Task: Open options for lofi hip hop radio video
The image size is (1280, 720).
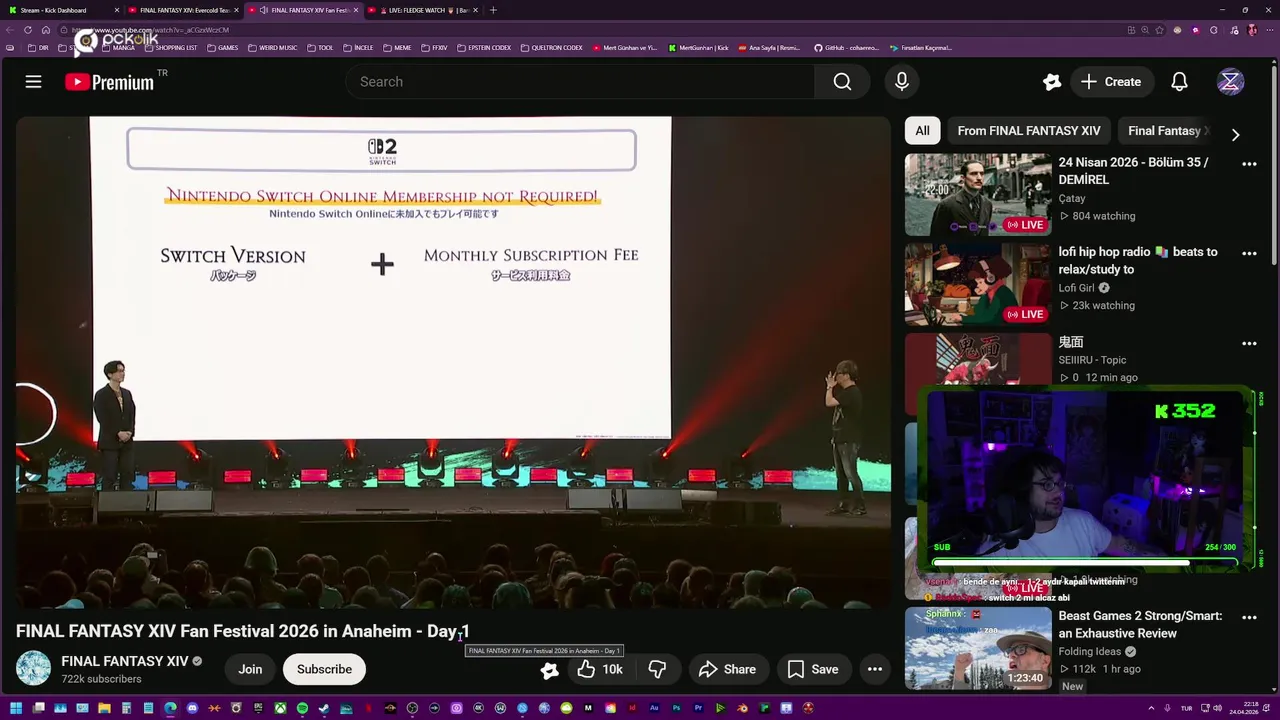Action: 1249,253
